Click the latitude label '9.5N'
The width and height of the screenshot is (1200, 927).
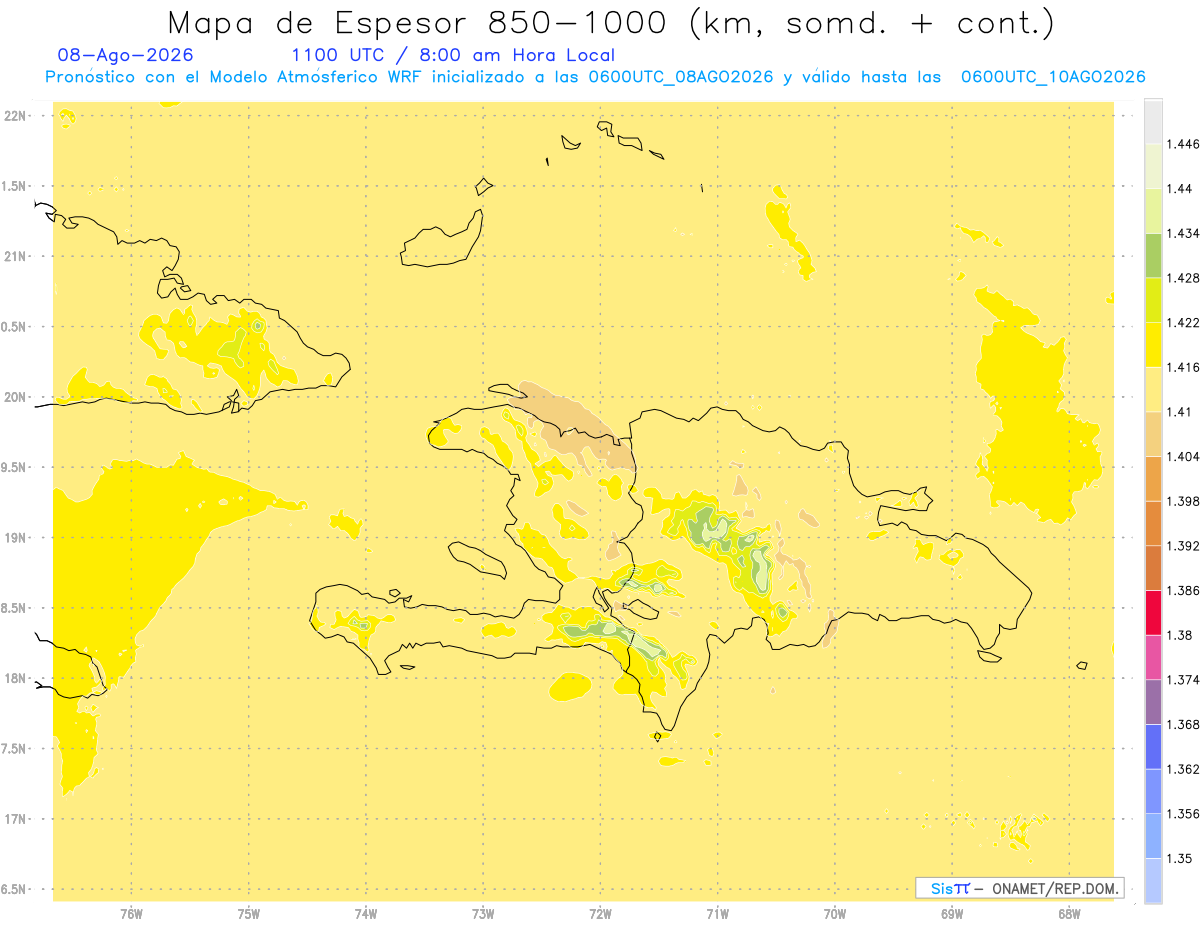pyautogui.click(x=15, y=468)
